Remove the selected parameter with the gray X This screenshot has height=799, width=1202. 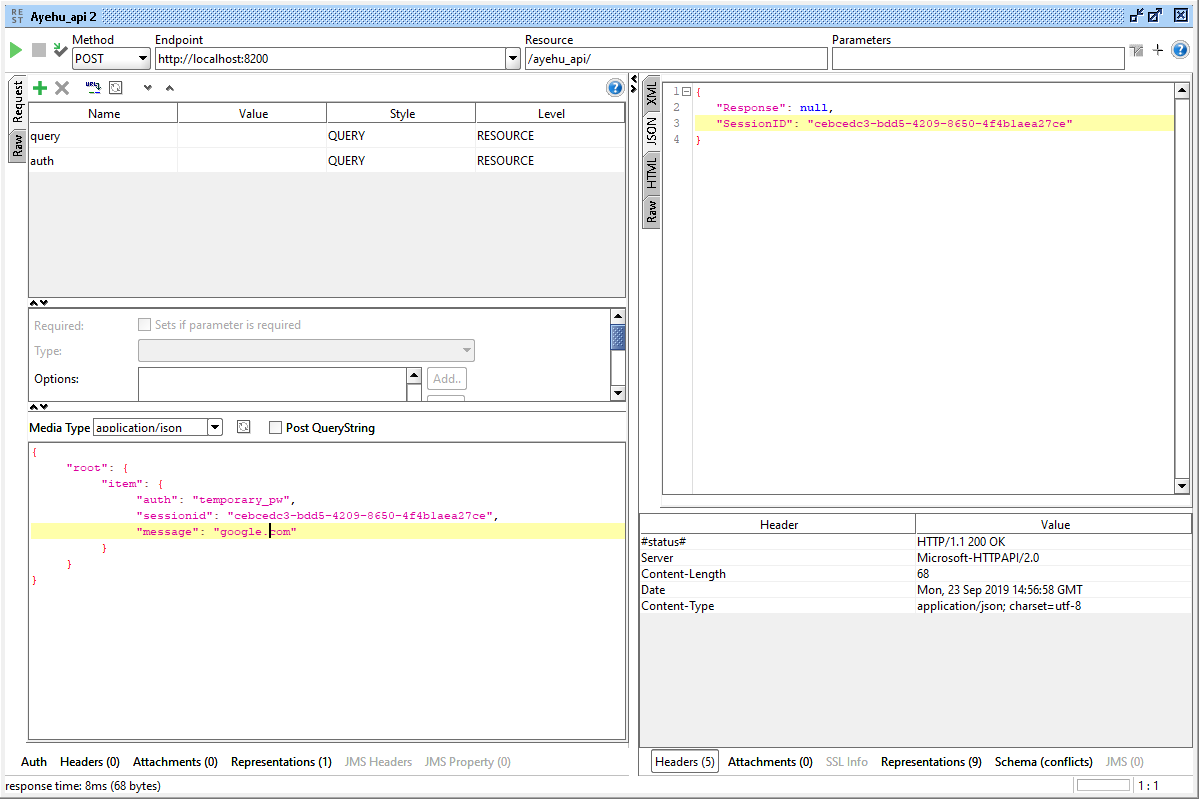coord(62,88)
